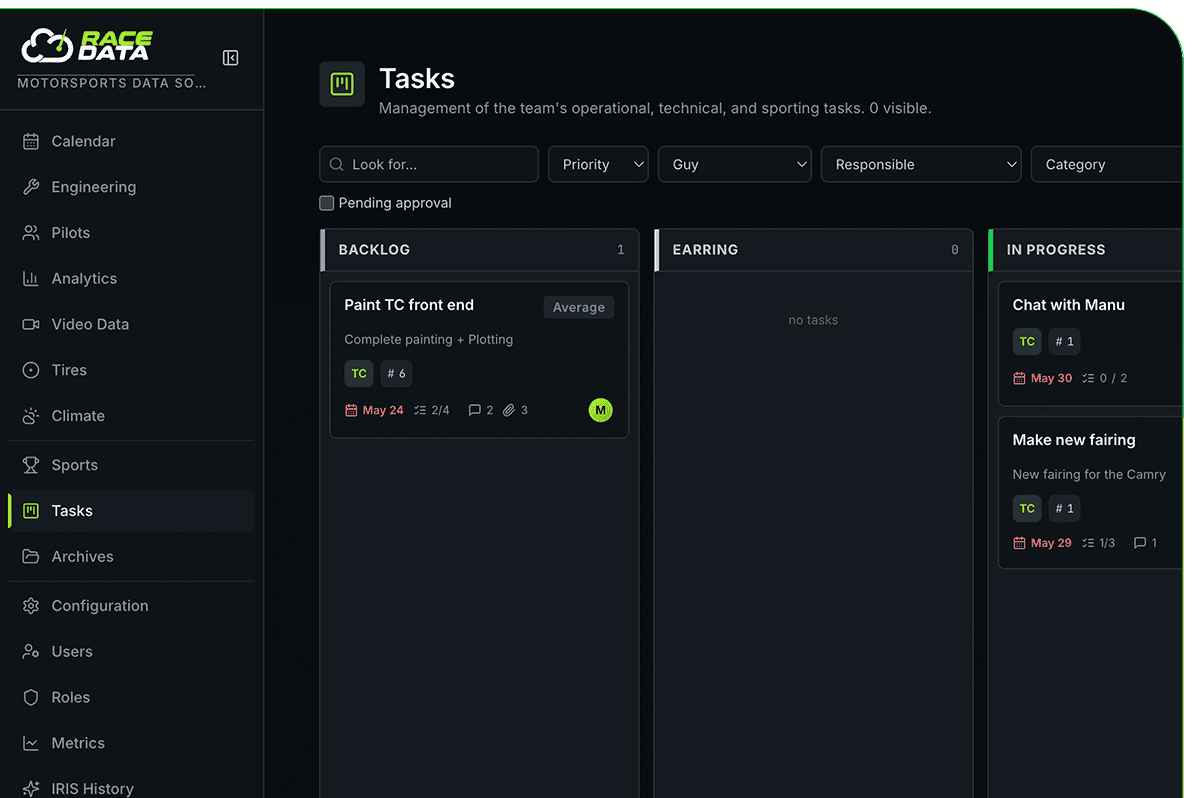The image size is (1194, 798).
Task: Click the comment icon on Make new fairing card
Action: point(1140,543)
